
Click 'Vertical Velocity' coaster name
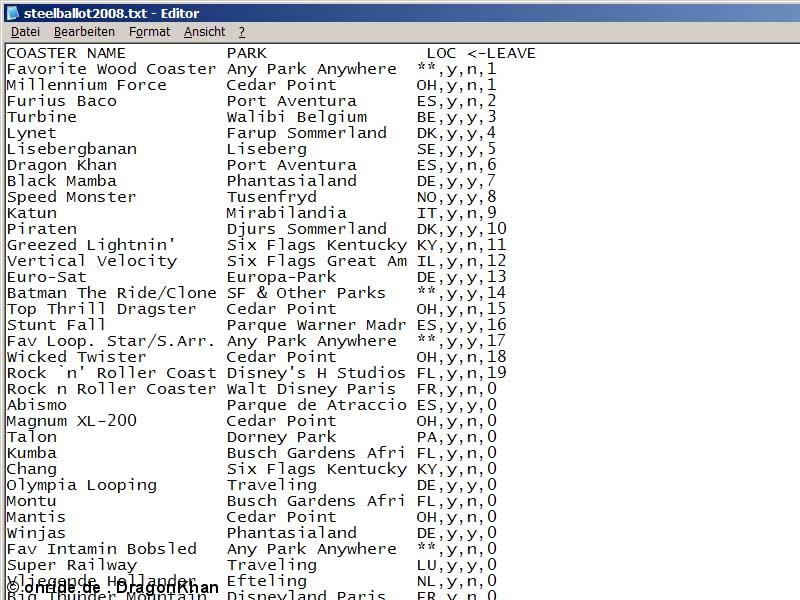pos(92,261)
